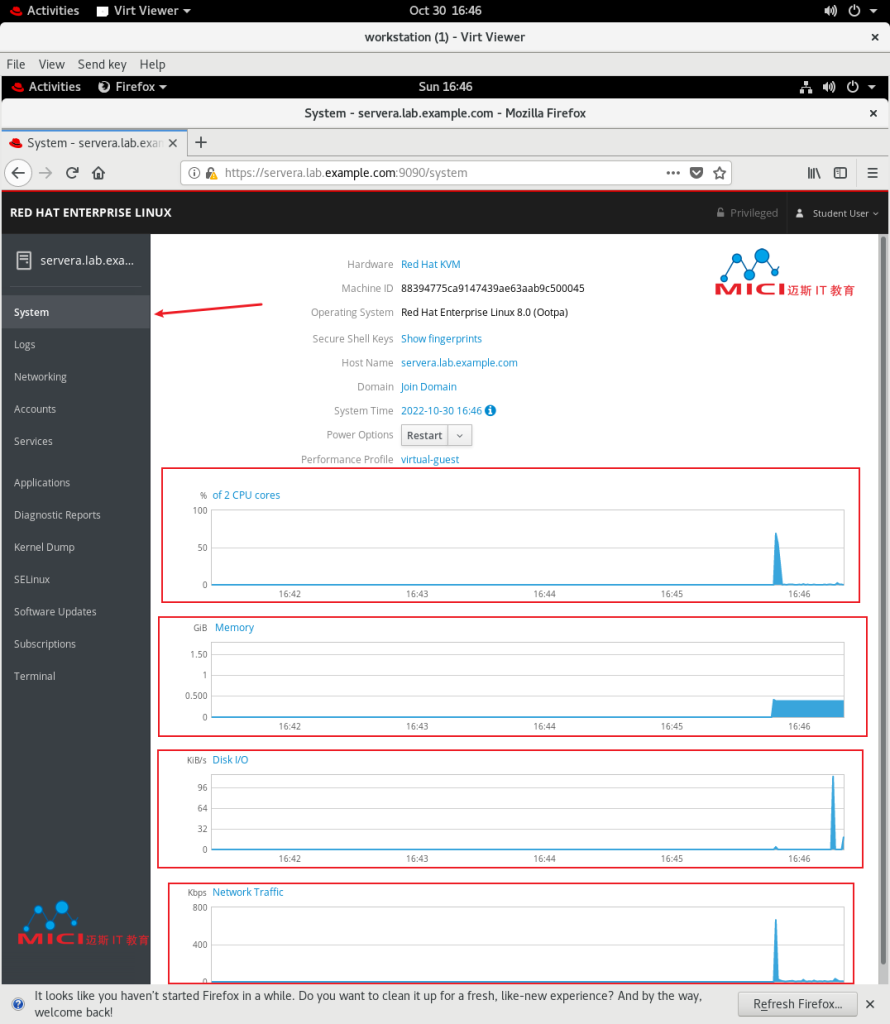Open Student User account dropdown
890x1024 pixels.
click(837, 213)
